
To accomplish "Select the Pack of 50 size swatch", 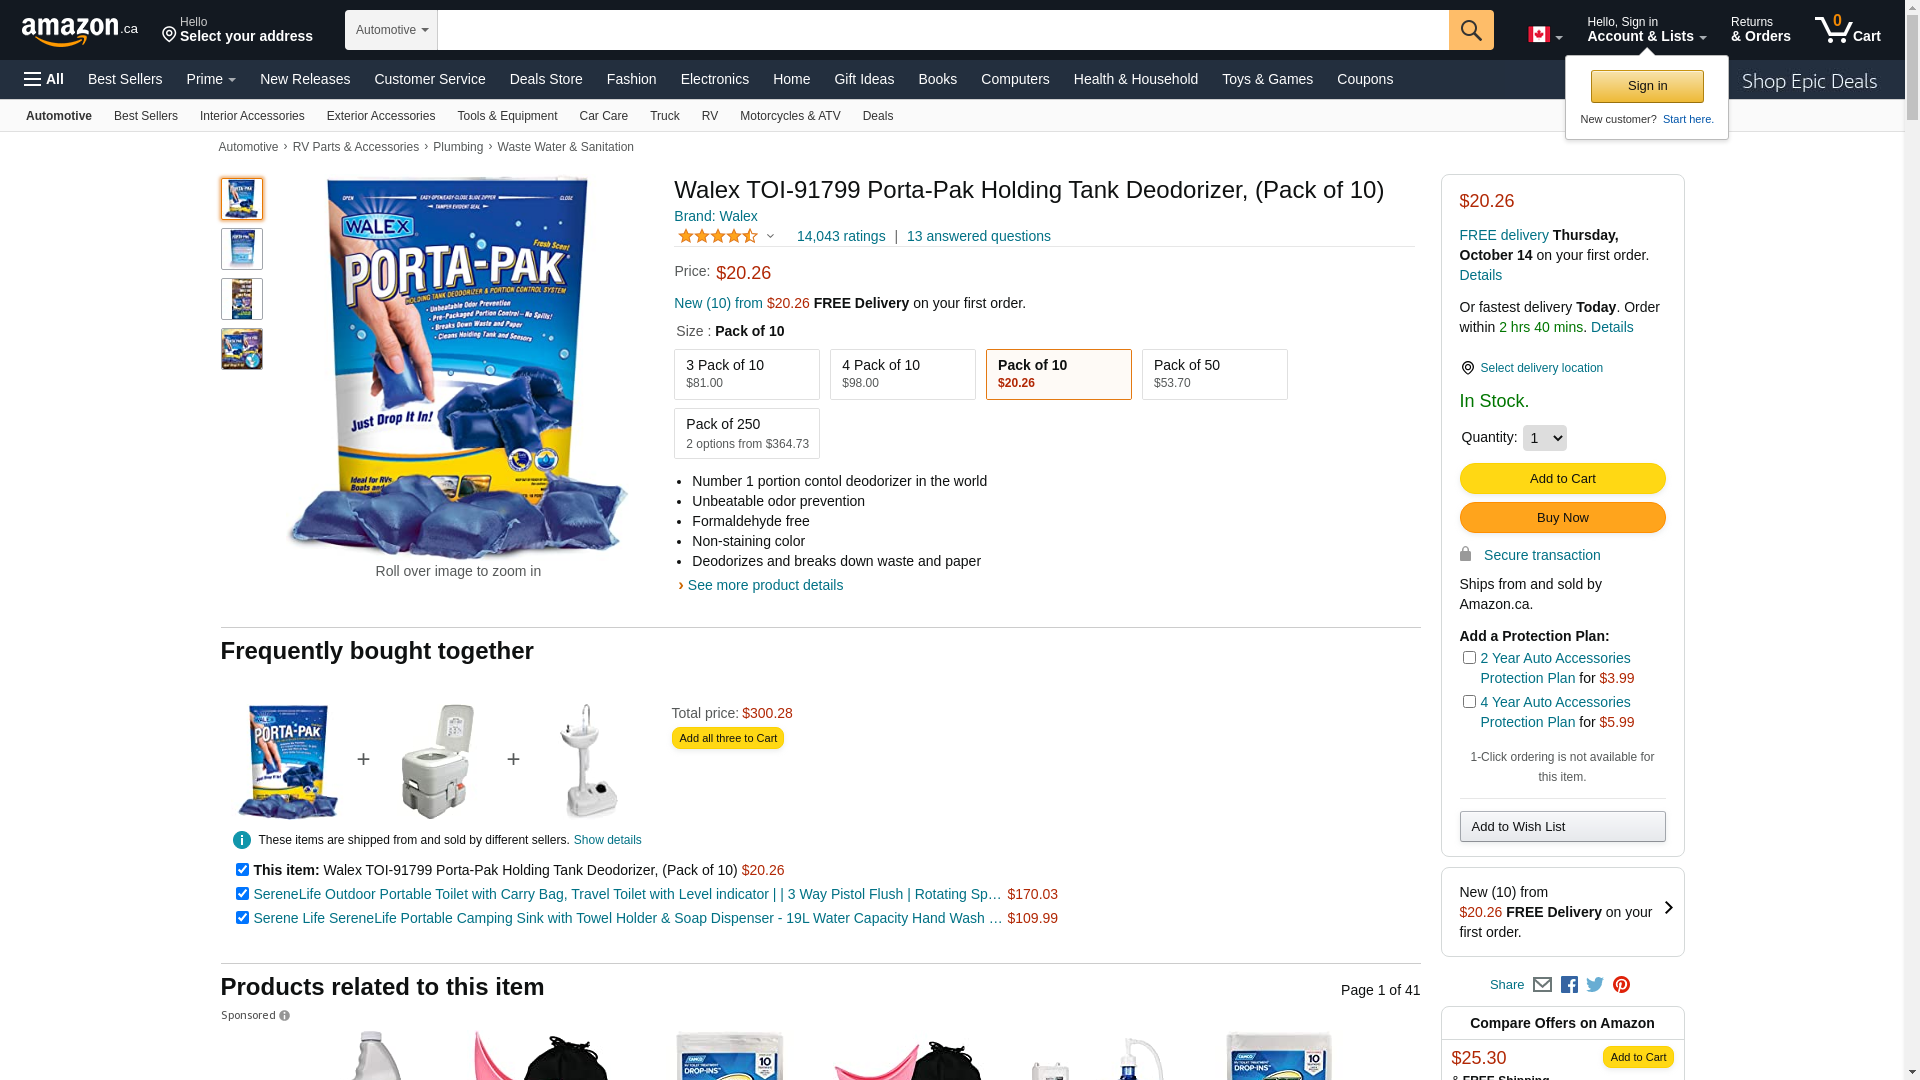I will 1214,375.
